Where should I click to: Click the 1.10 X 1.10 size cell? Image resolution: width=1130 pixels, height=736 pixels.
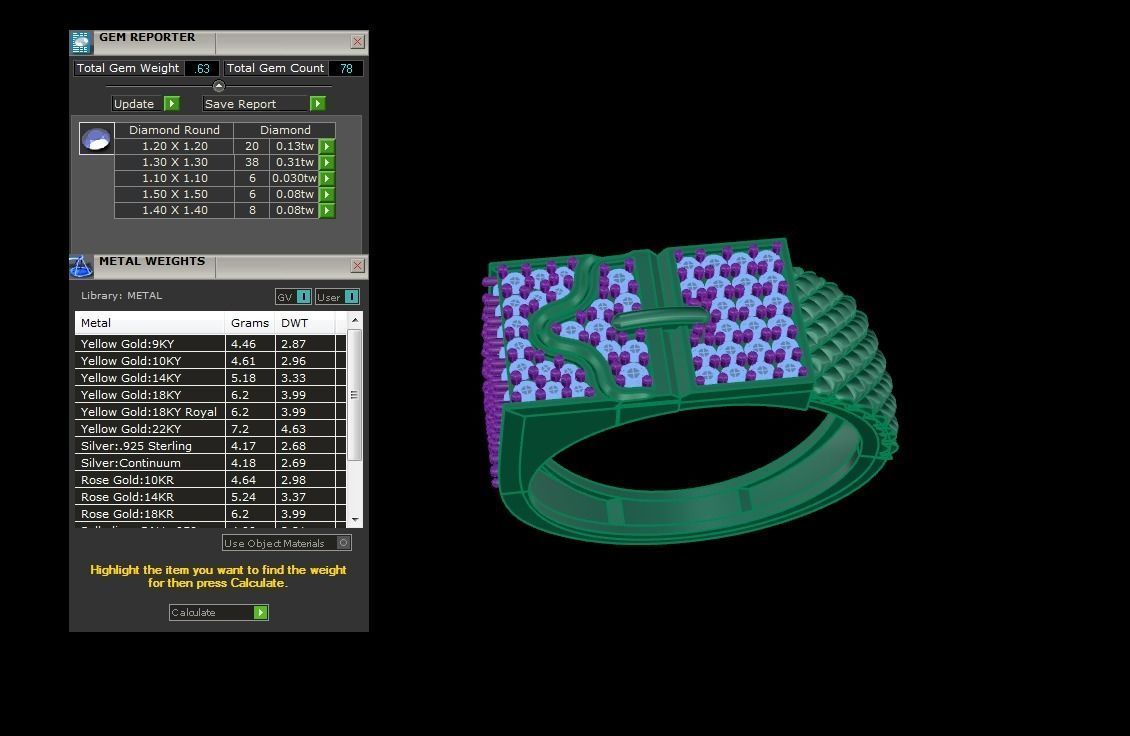pyautogui.click(x=174, y=178)
